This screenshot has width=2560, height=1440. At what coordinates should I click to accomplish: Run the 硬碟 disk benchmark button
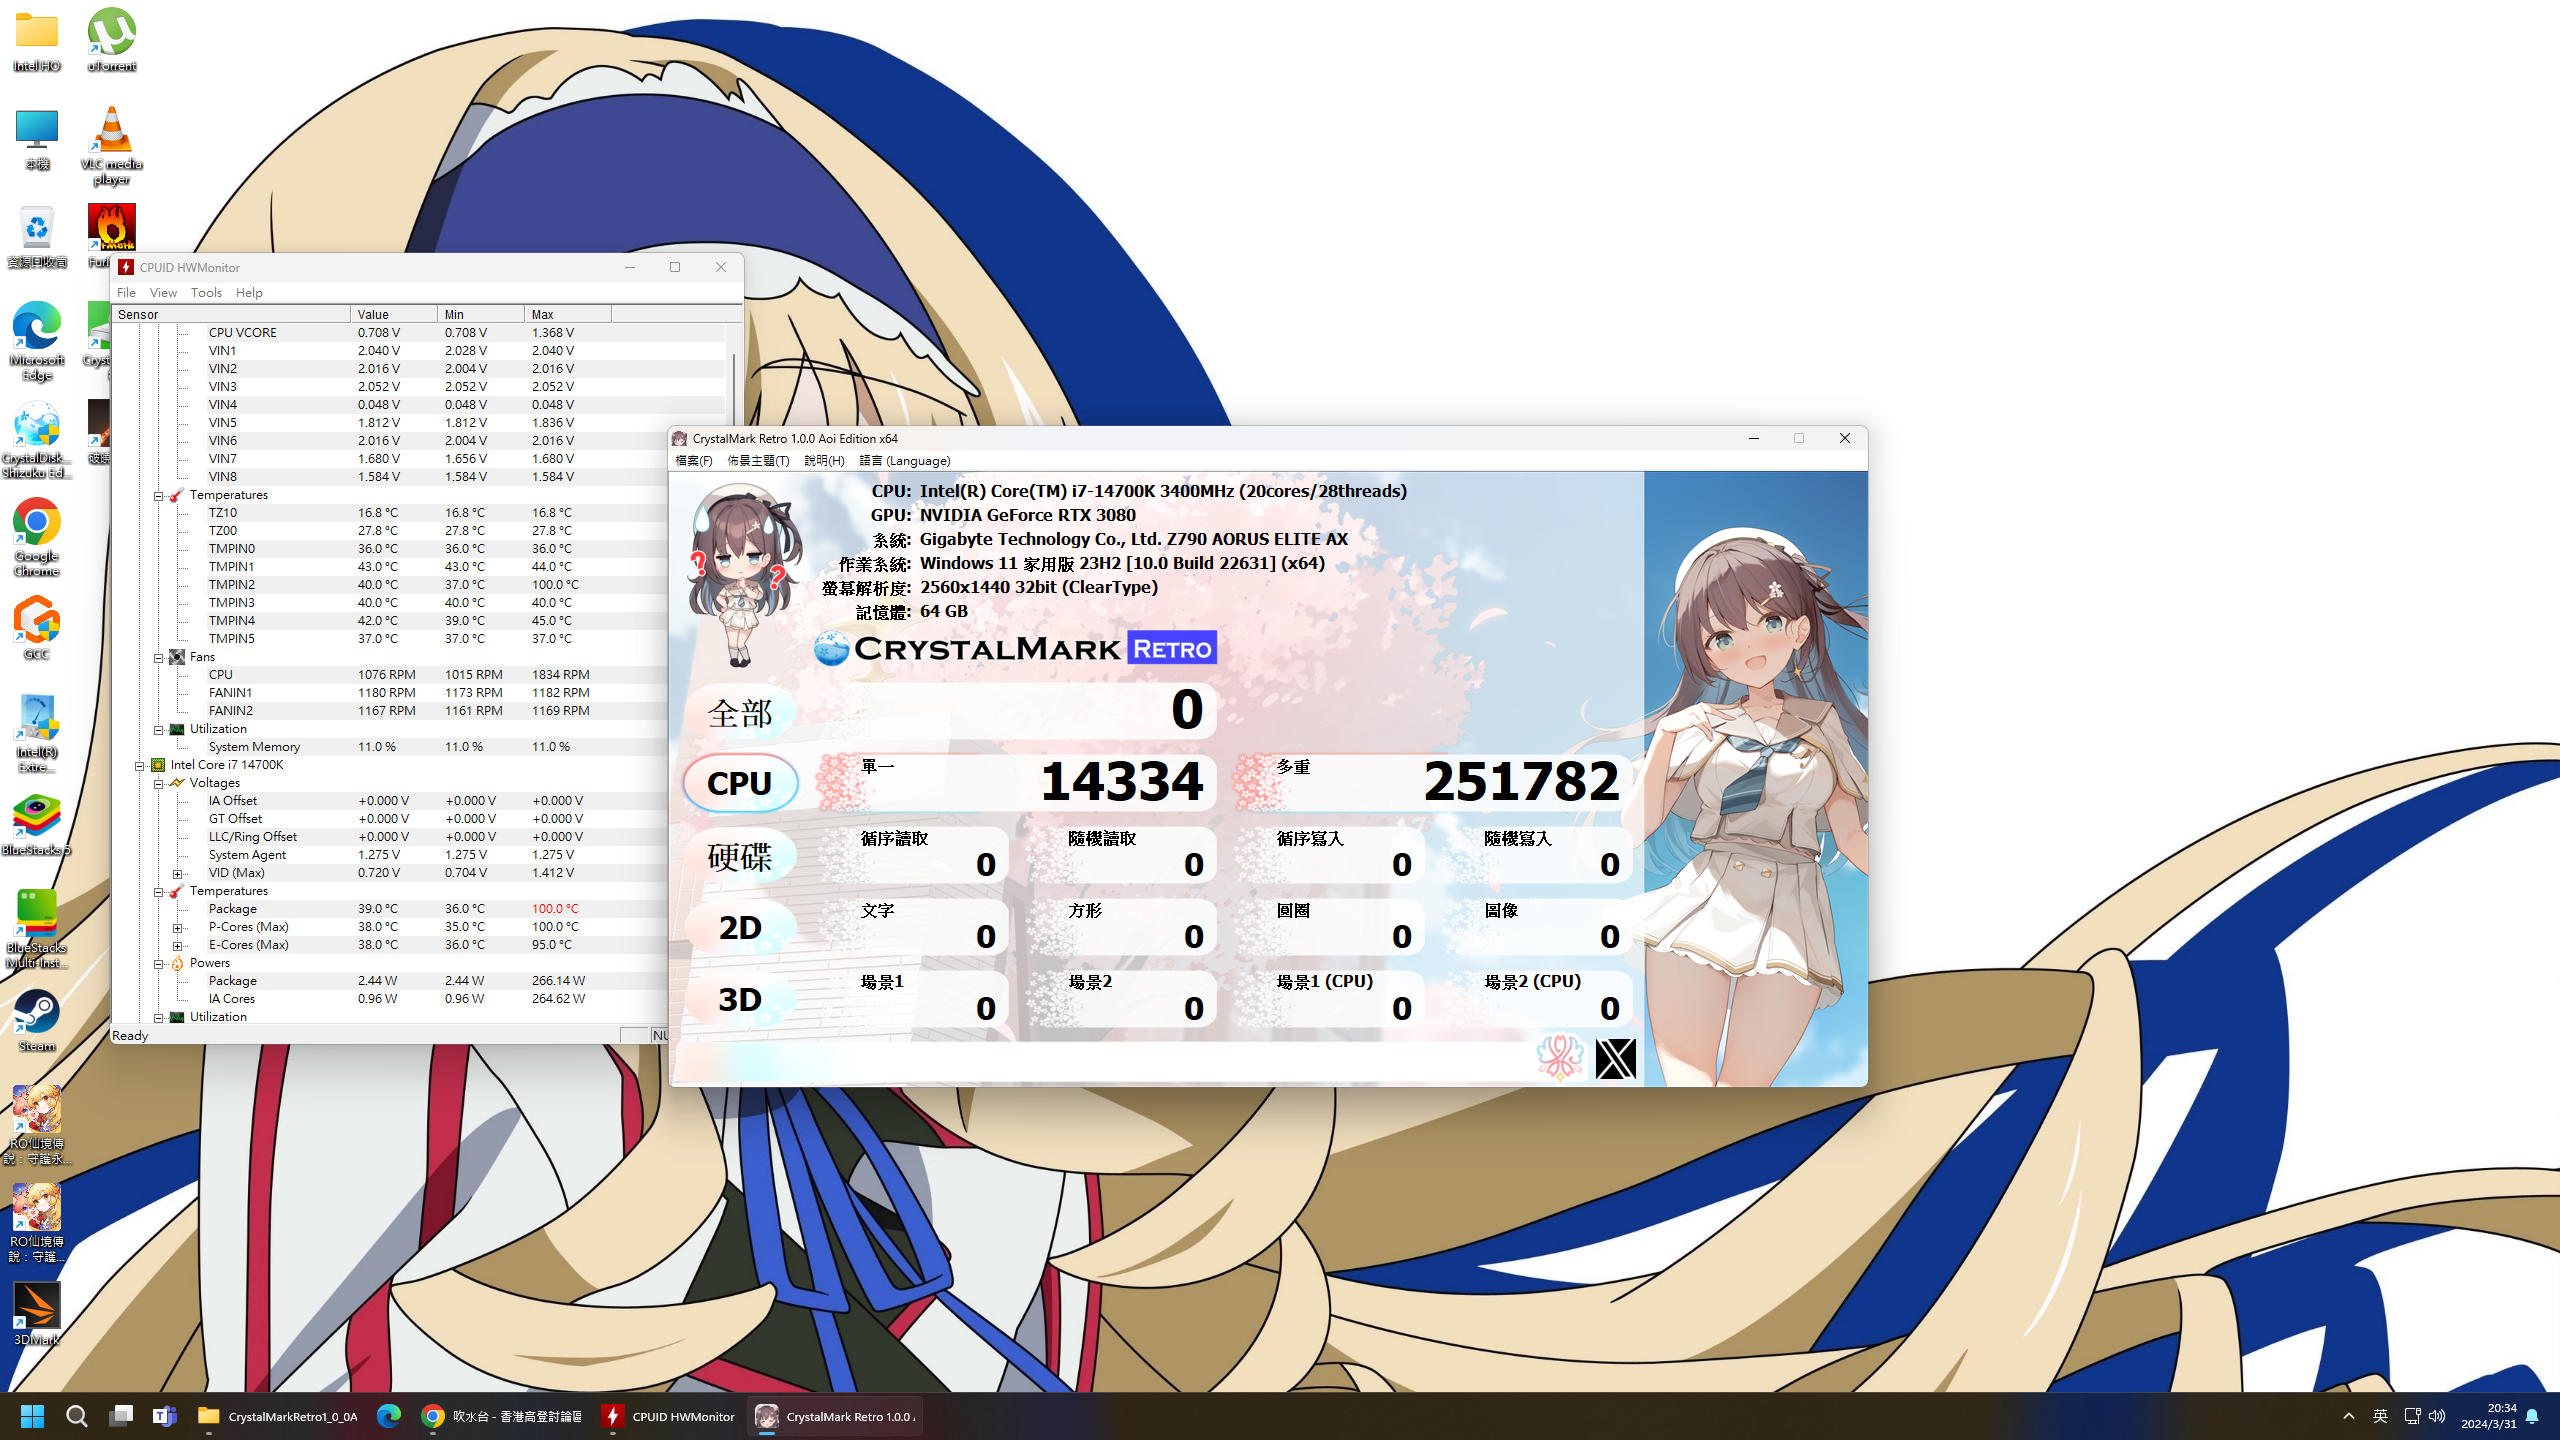click(x=740, y=856)
